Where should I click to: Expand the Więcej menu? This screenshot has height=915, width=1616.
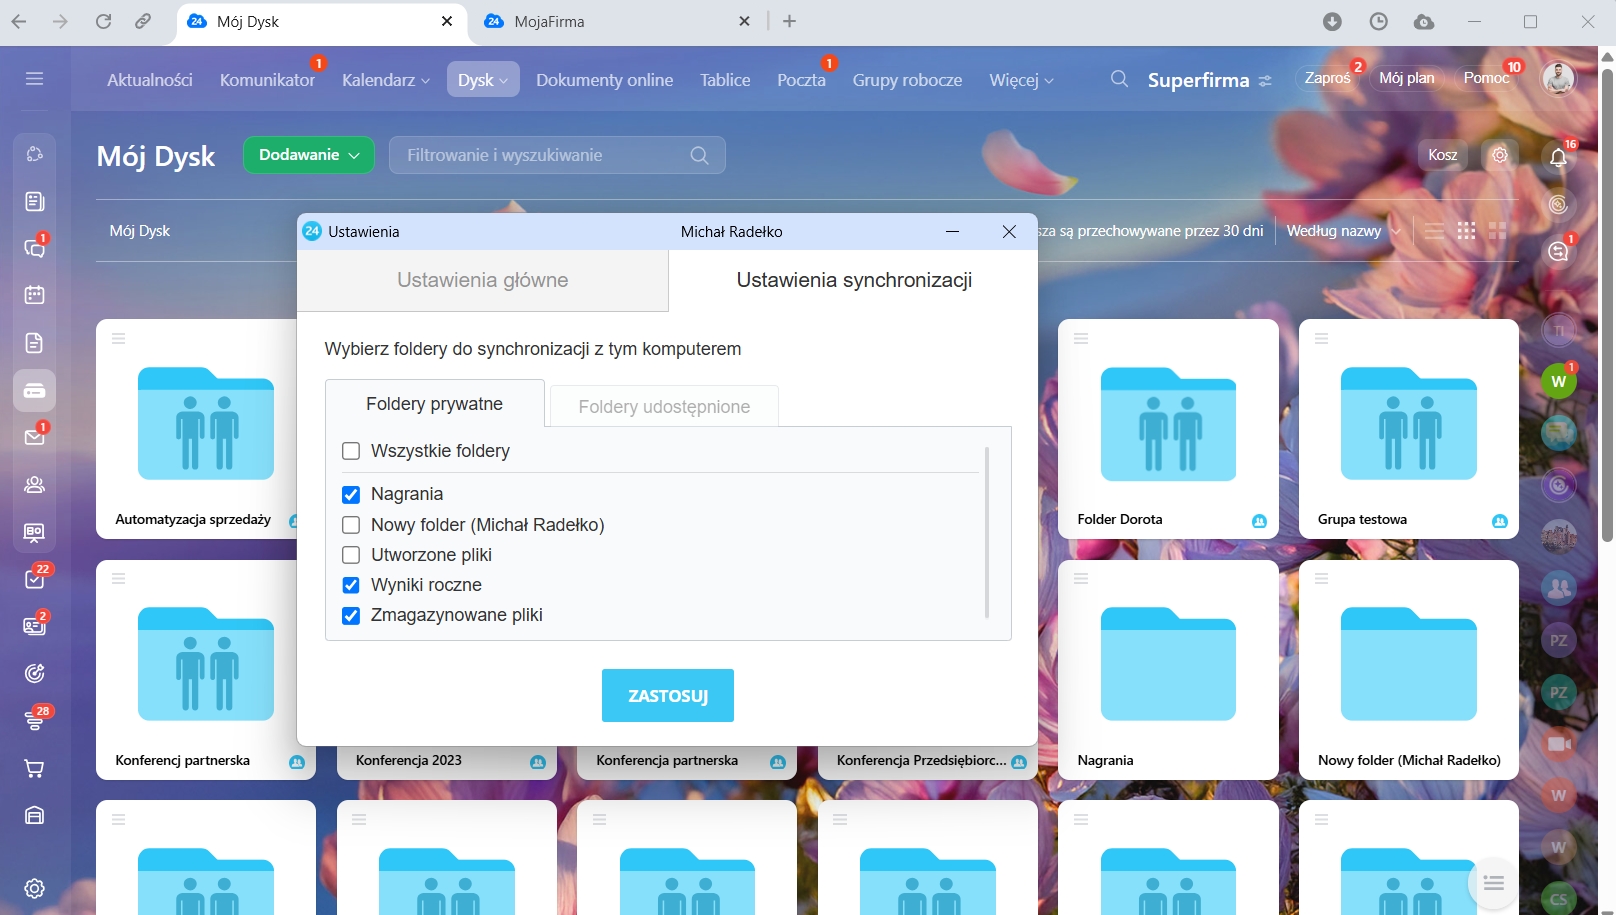click(x=1021, y=80)
